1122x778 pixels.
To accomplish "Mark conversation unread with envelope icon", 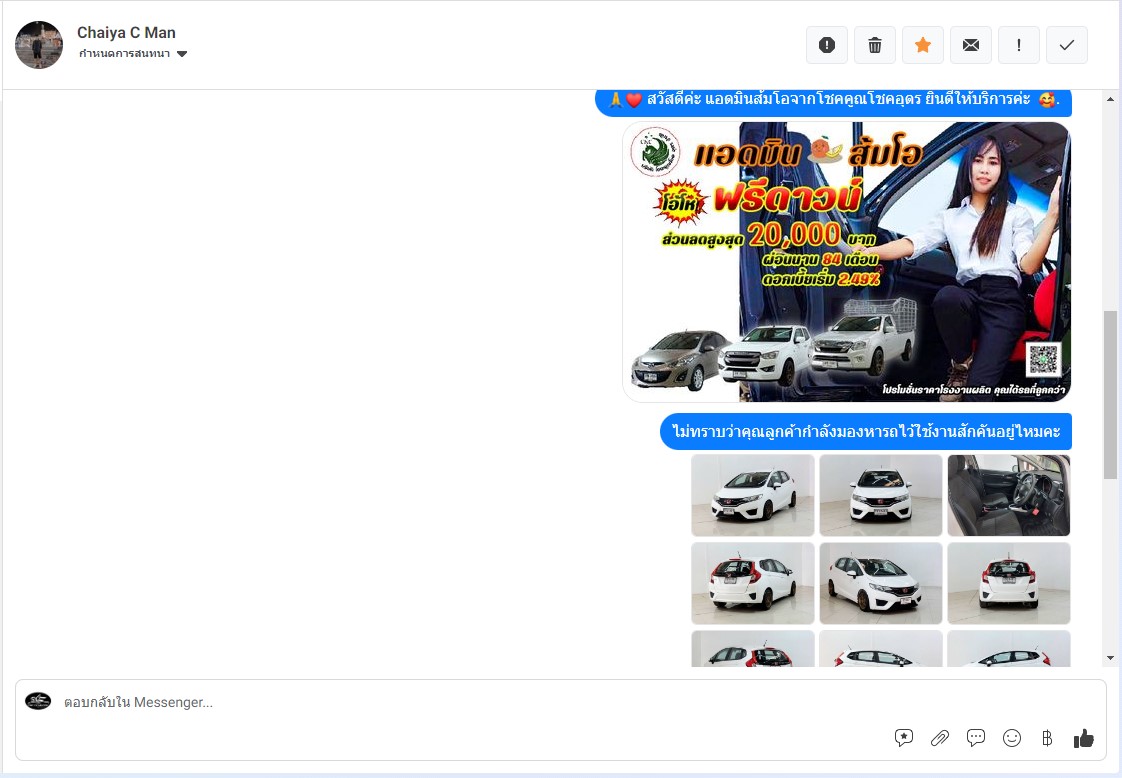I will tap(971, 45).
